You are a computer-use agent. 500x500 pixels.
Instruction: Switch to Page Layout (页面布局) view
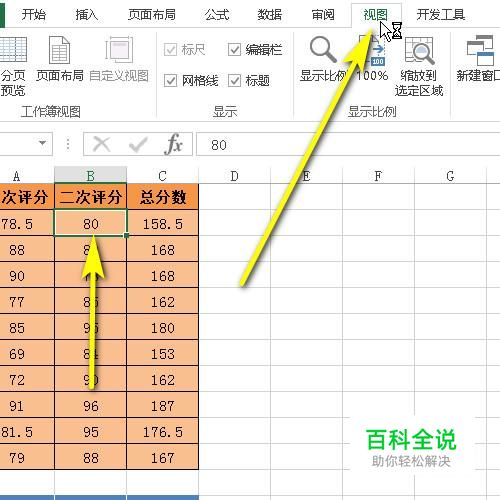pos(60,59)
